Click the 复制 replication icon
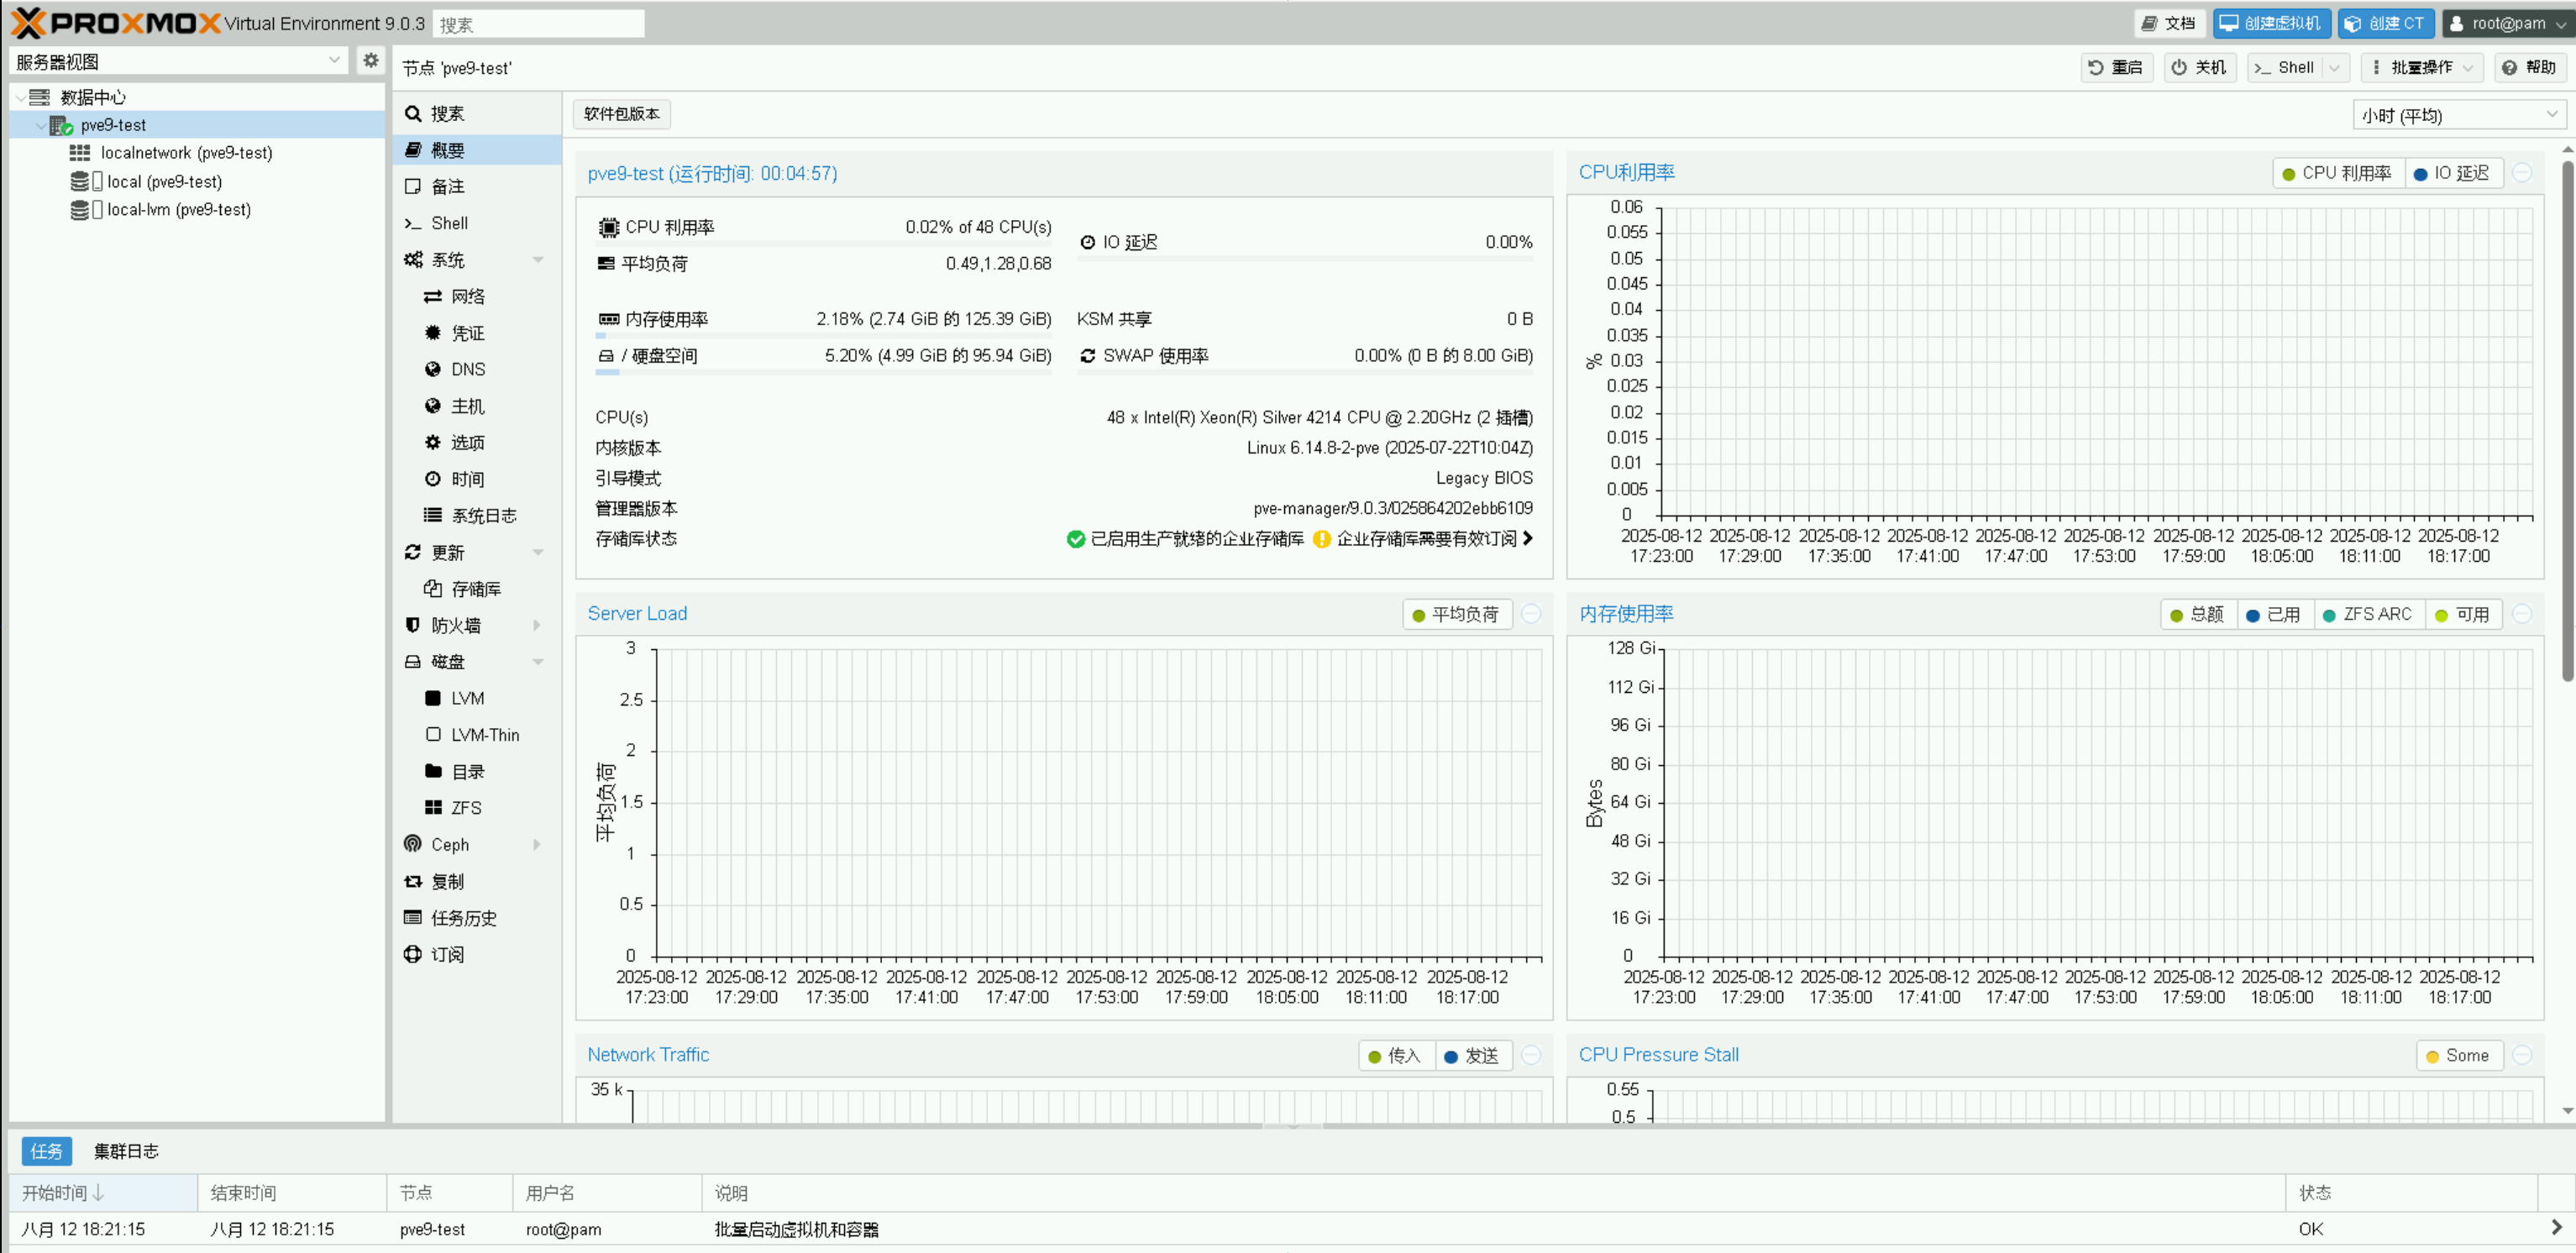The width and height of the screenshot is (2576, 1253). click(x=412, y=881)
